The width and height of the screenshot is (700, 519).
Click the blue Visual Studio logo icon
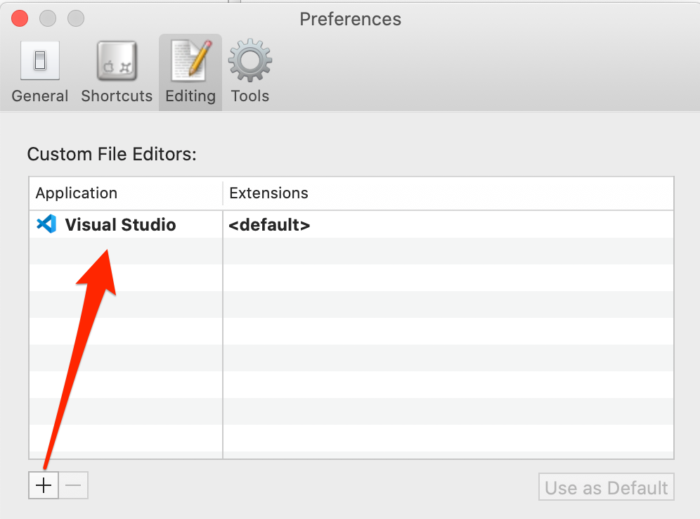(46, 224)
